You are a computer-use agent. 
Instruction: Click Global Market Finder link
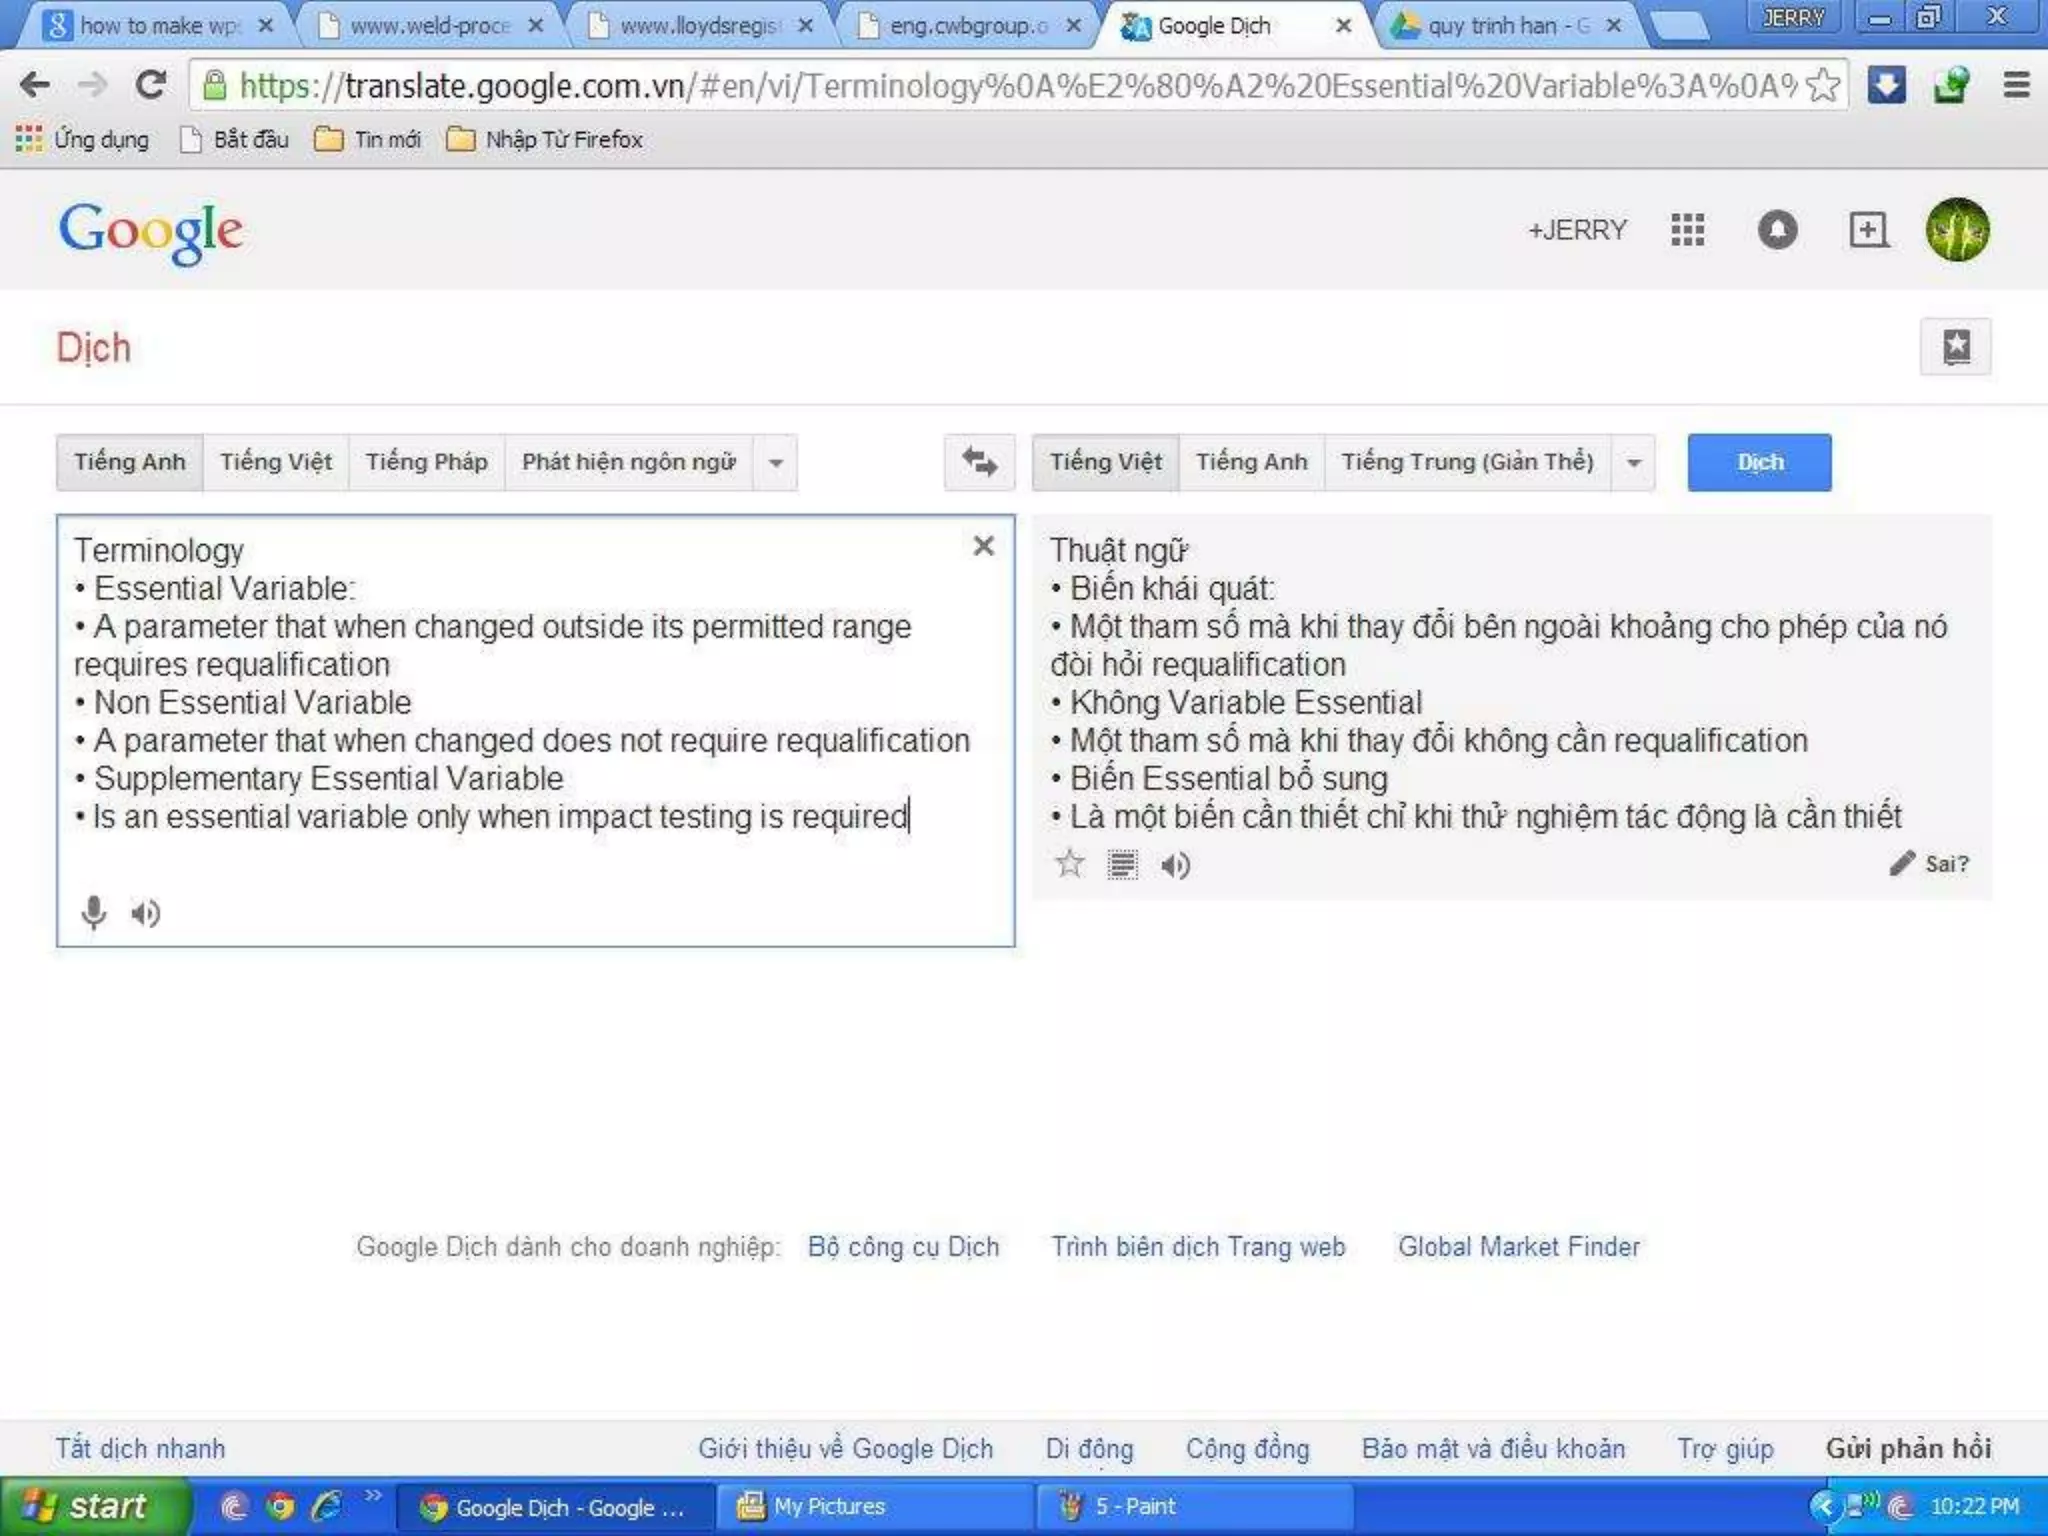click(x=1519, y=1247)
